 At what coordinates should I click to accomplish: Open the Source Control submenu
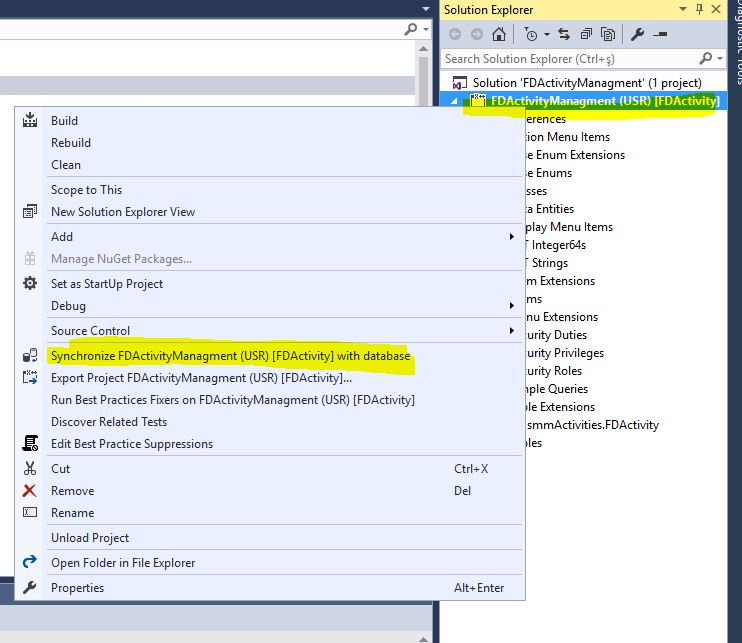(90, 330)
